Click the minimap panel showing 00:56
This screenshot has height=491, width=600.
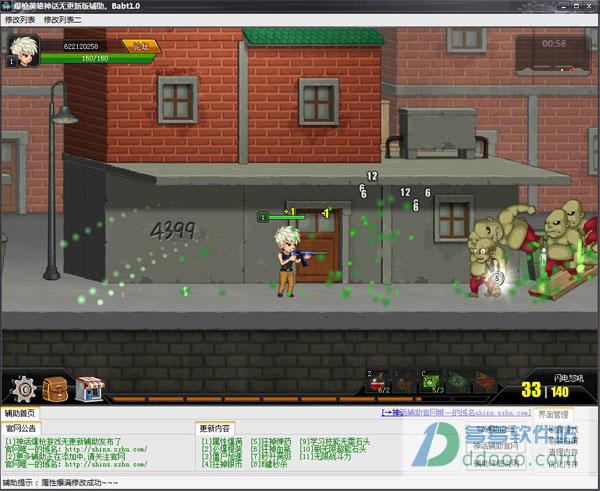tap(553, 55)
